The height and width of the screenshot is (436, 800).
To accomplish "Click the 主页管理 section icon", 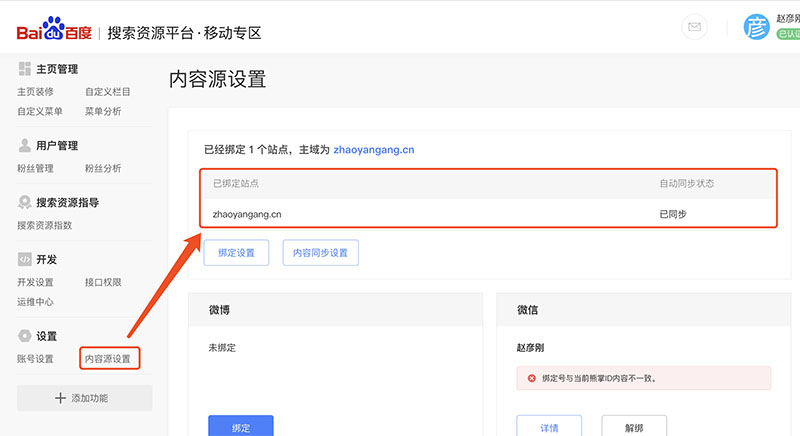I will (x=25, y=69).
